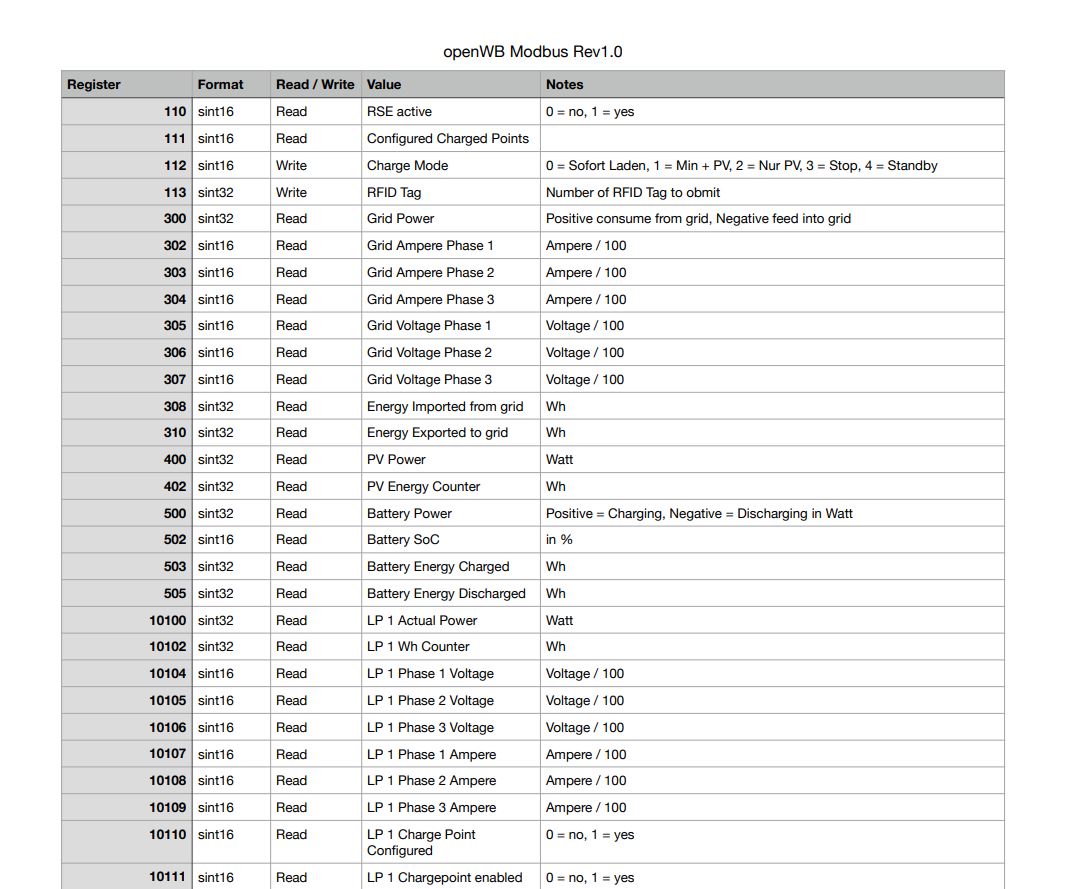Click the RFID Tag value cell

coord(451,192)
